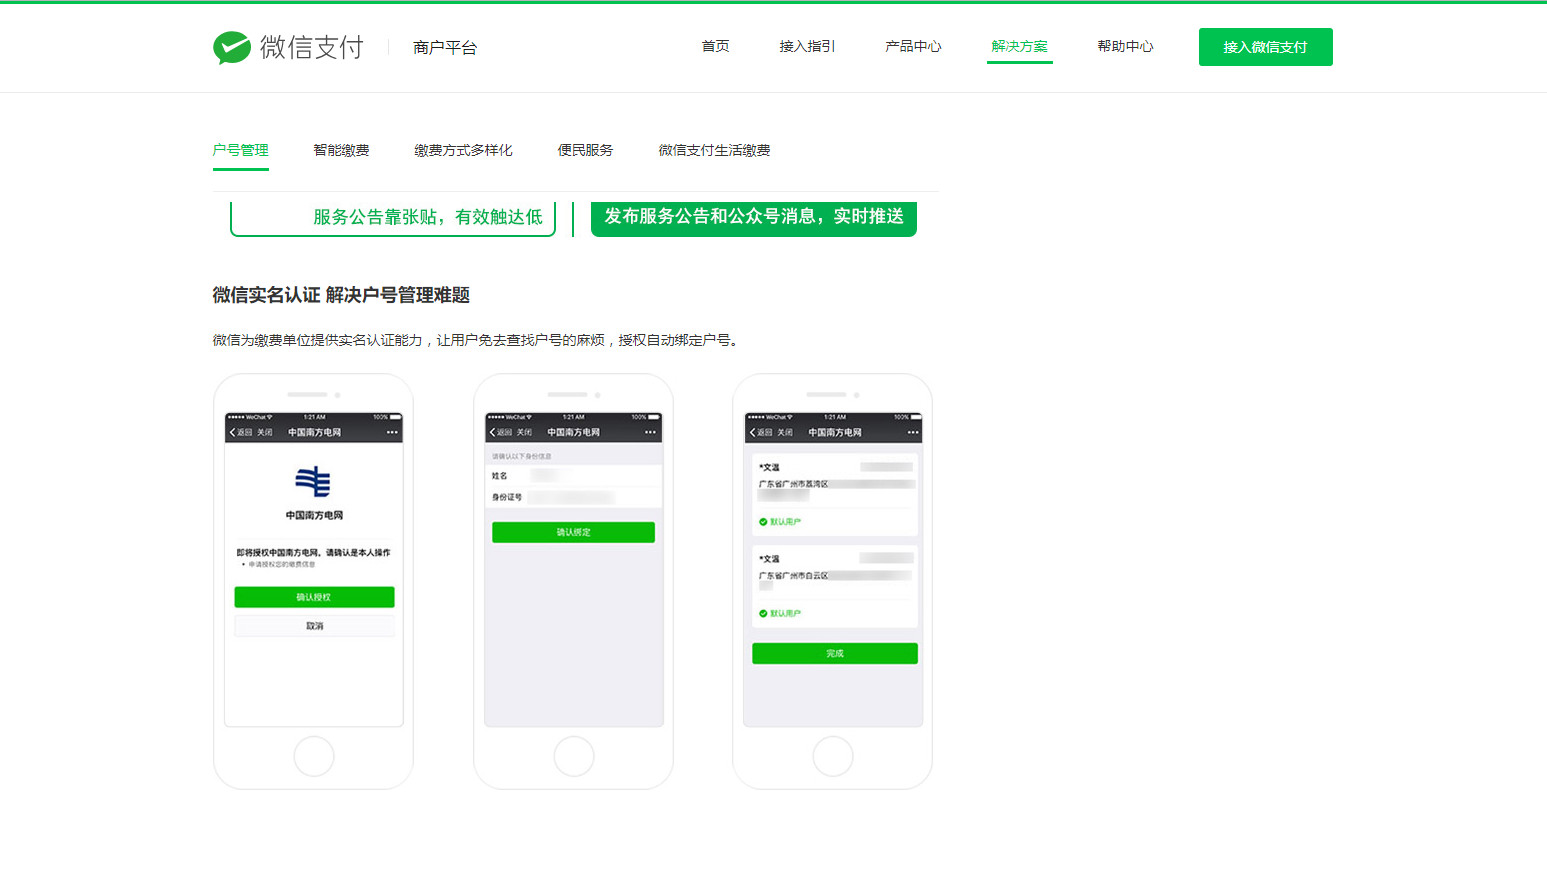Click the 广东省广州市白云区 address text
Screen dimensions: 1547x894
(x=793, y=576)
